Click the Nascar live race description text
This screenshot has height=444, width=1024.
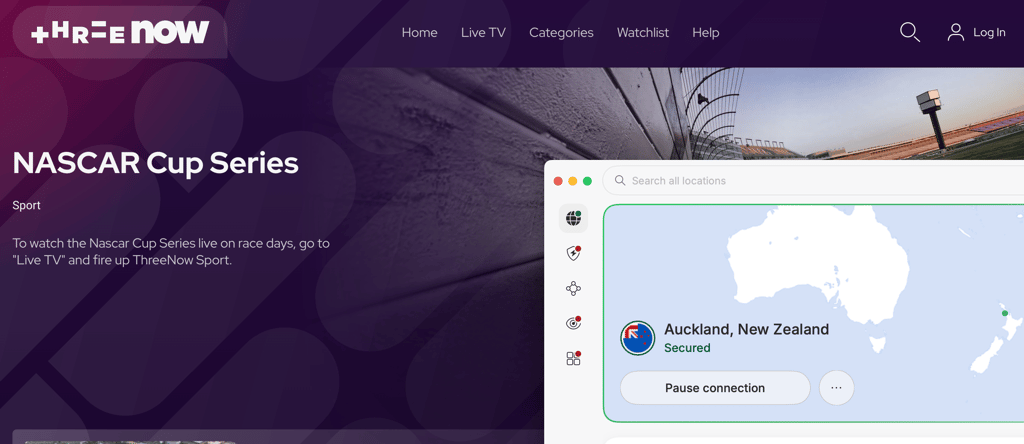[x=171, y=252]
